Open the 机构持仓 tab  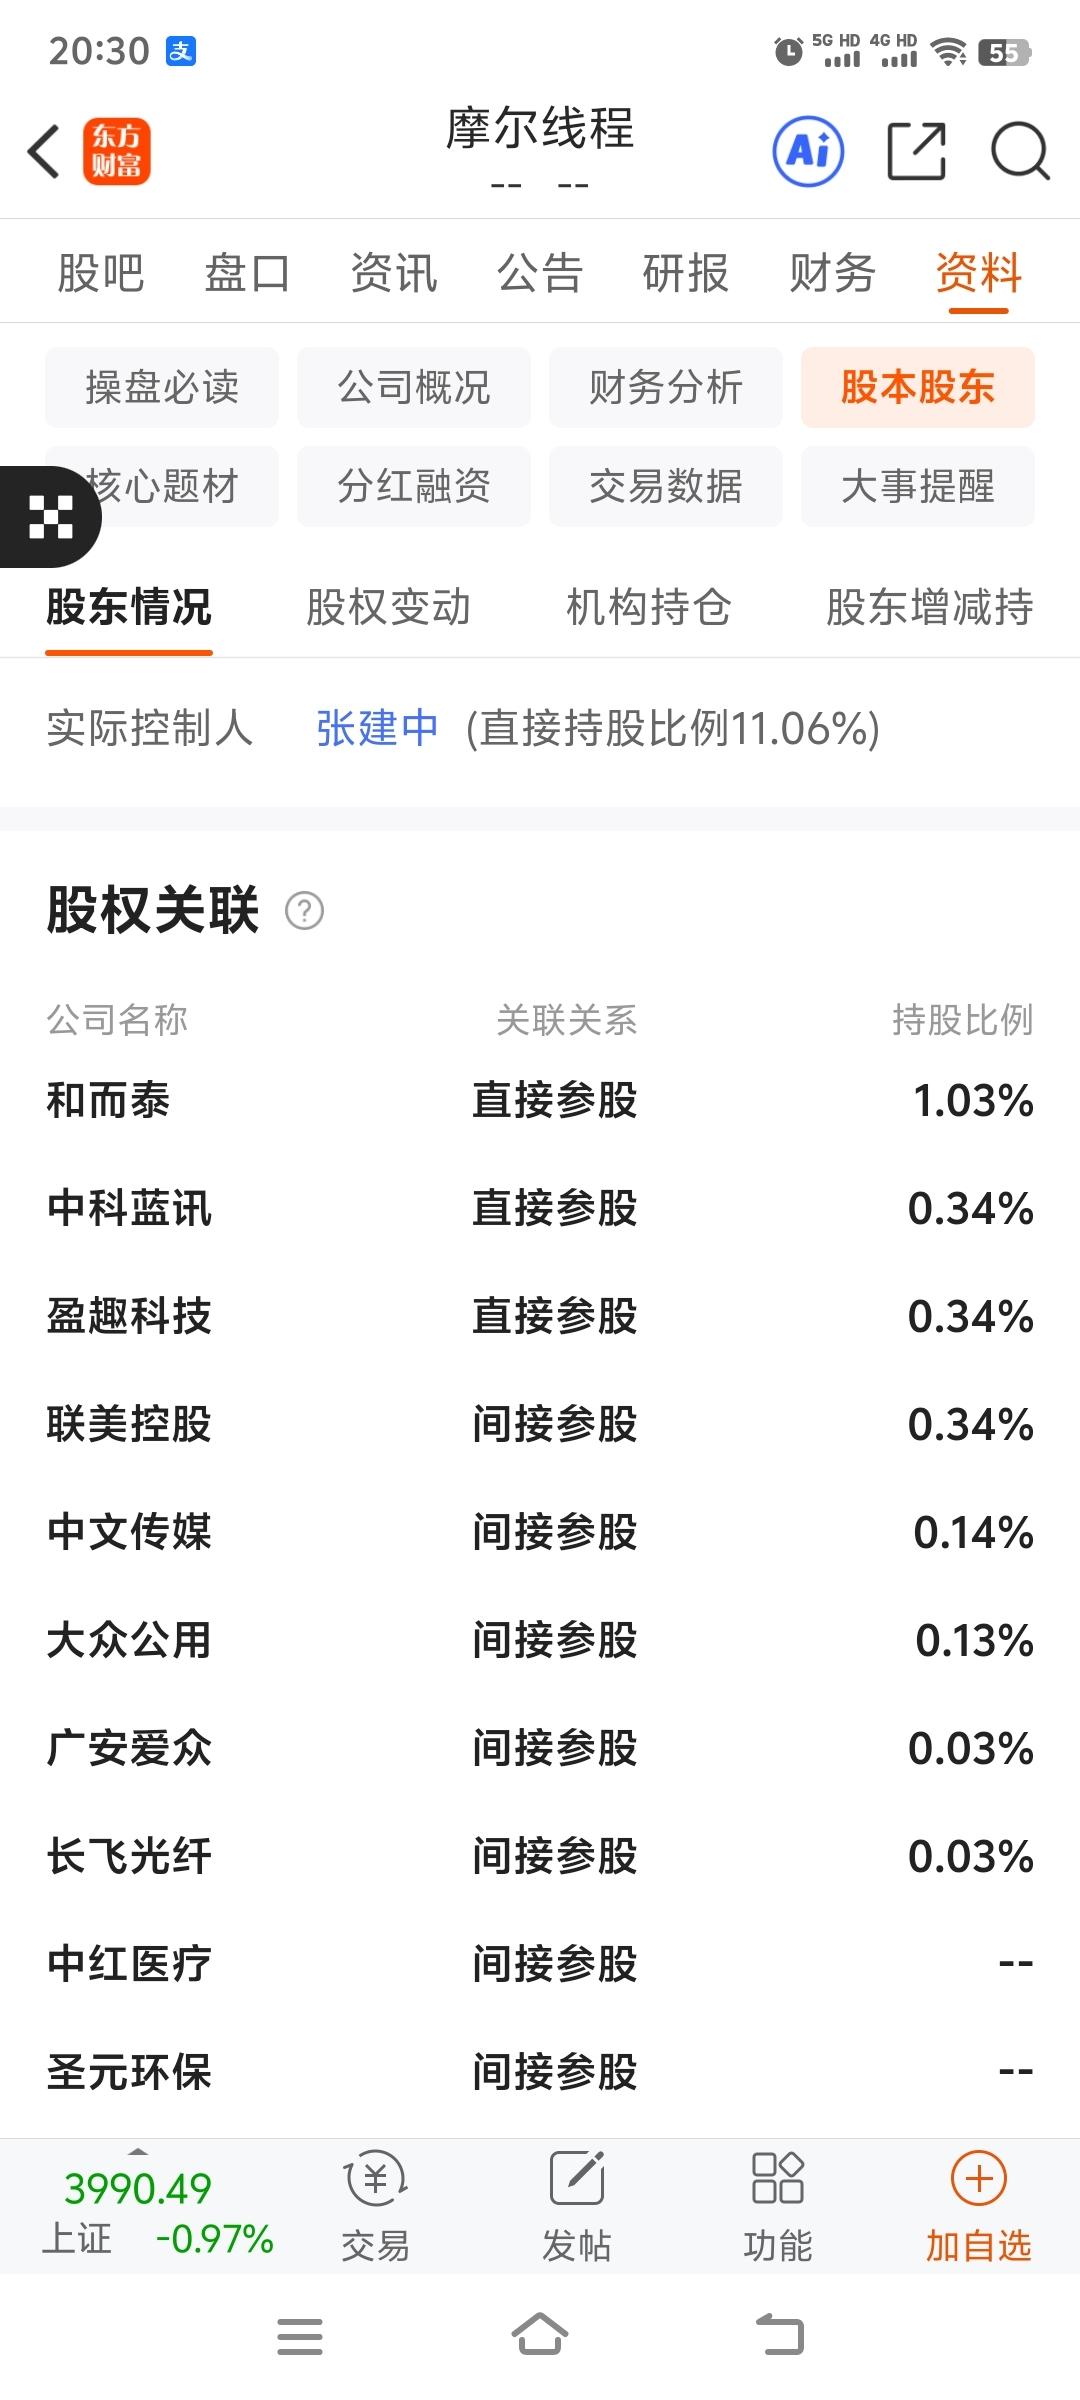[648, 607]
